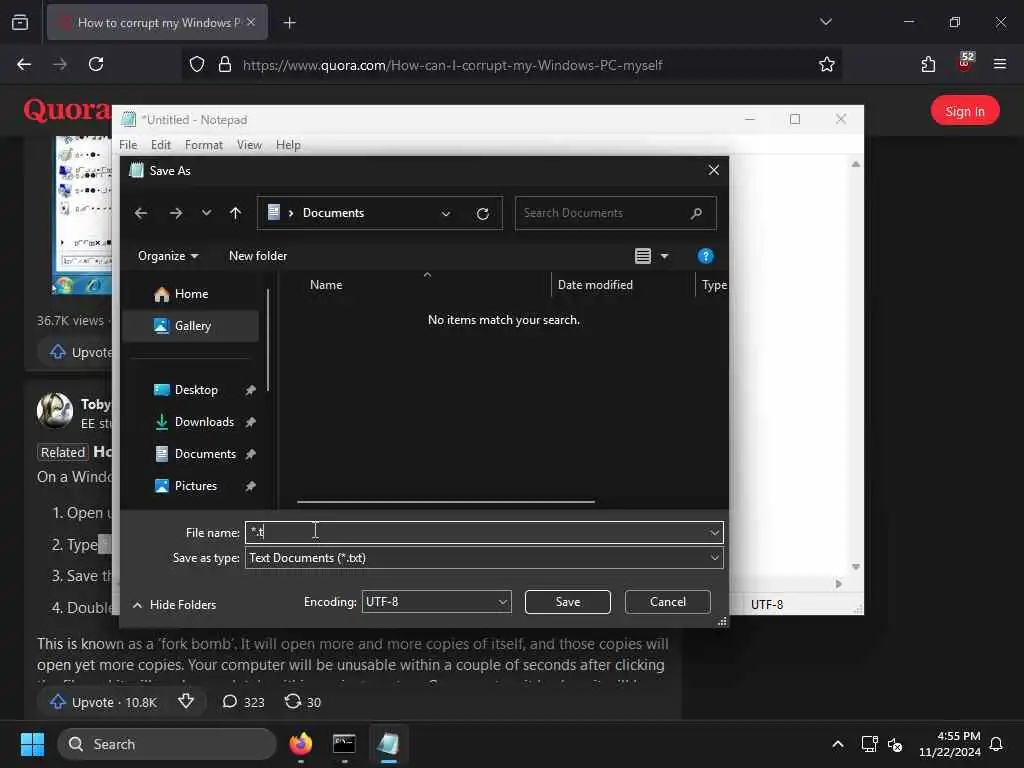This screenshot has height=768, width=1024.
Task: Open Notepad Edit menu
Action: 161,145
